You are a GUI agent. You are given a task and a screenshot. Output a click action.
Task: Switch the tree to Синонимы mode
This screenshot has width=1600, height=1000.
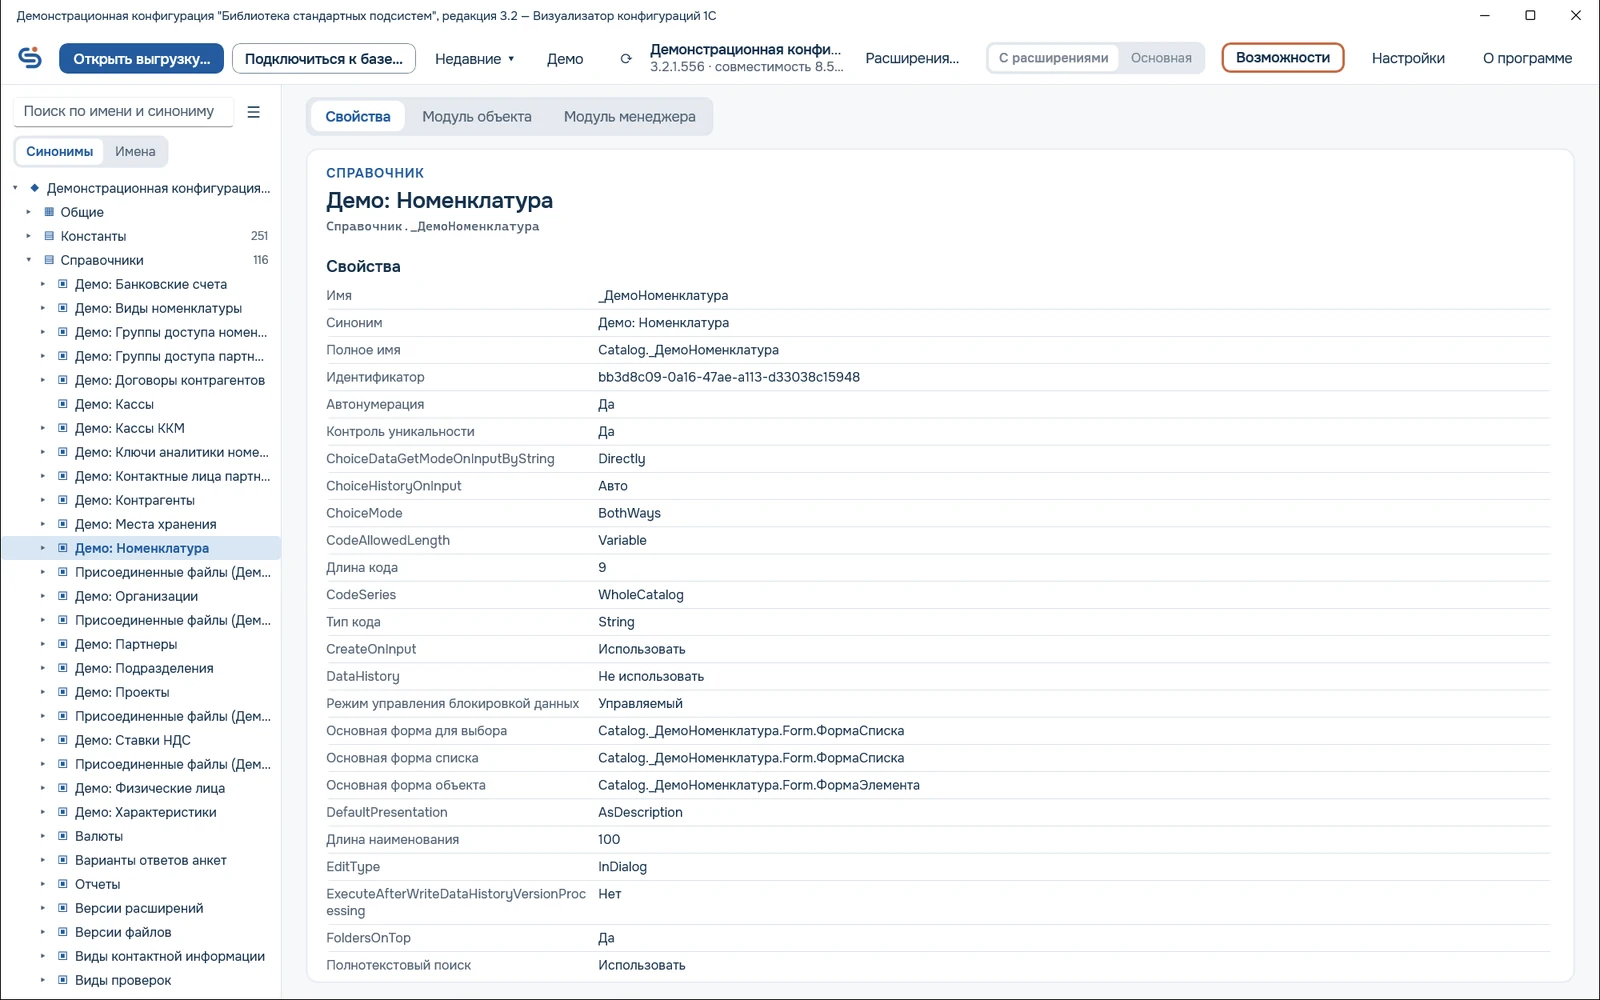pos(60,152)
